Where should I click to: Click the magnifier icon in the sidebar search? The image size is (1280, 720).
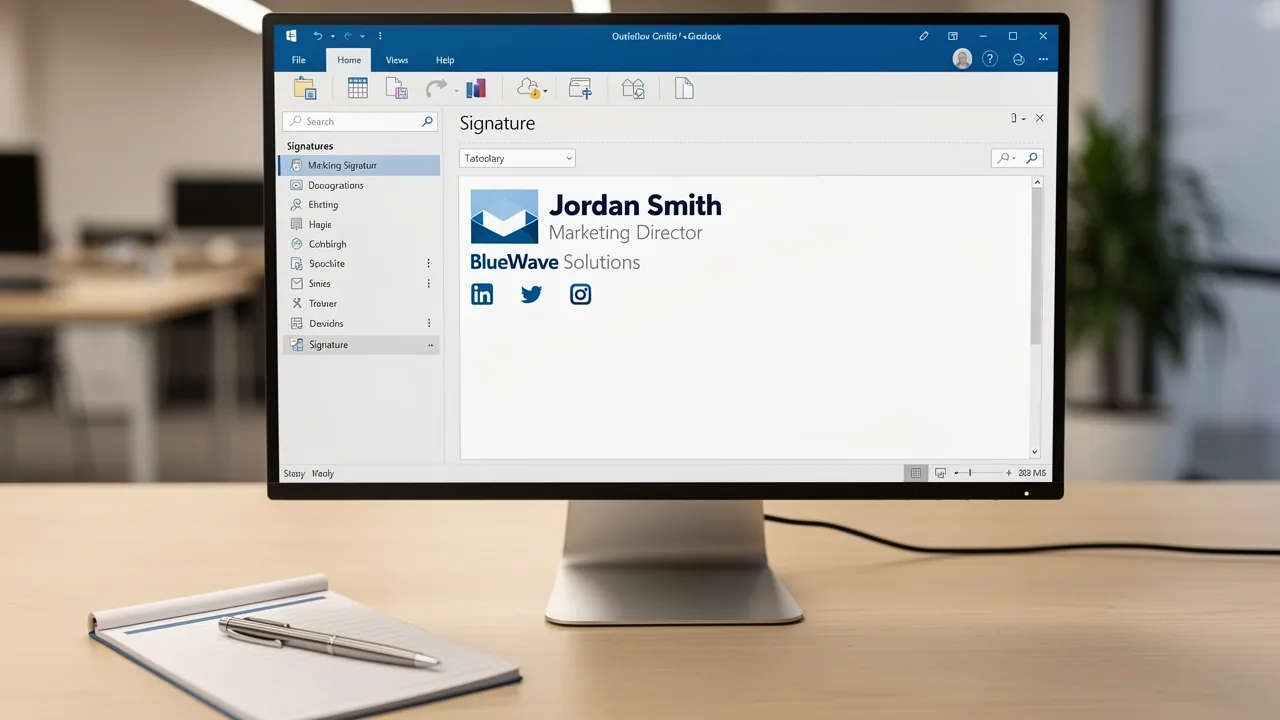point(428,121)
